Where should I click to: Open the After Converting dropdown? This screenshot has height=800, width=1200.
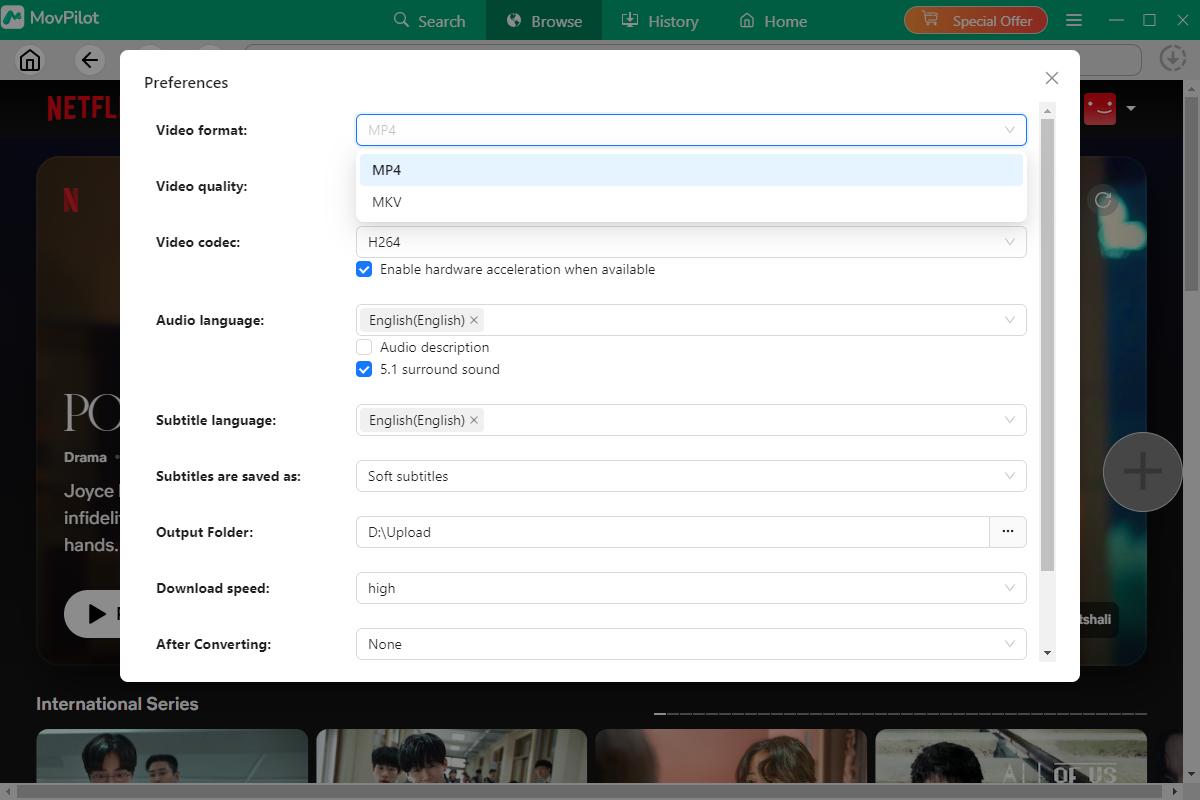[x=691, y=644]
